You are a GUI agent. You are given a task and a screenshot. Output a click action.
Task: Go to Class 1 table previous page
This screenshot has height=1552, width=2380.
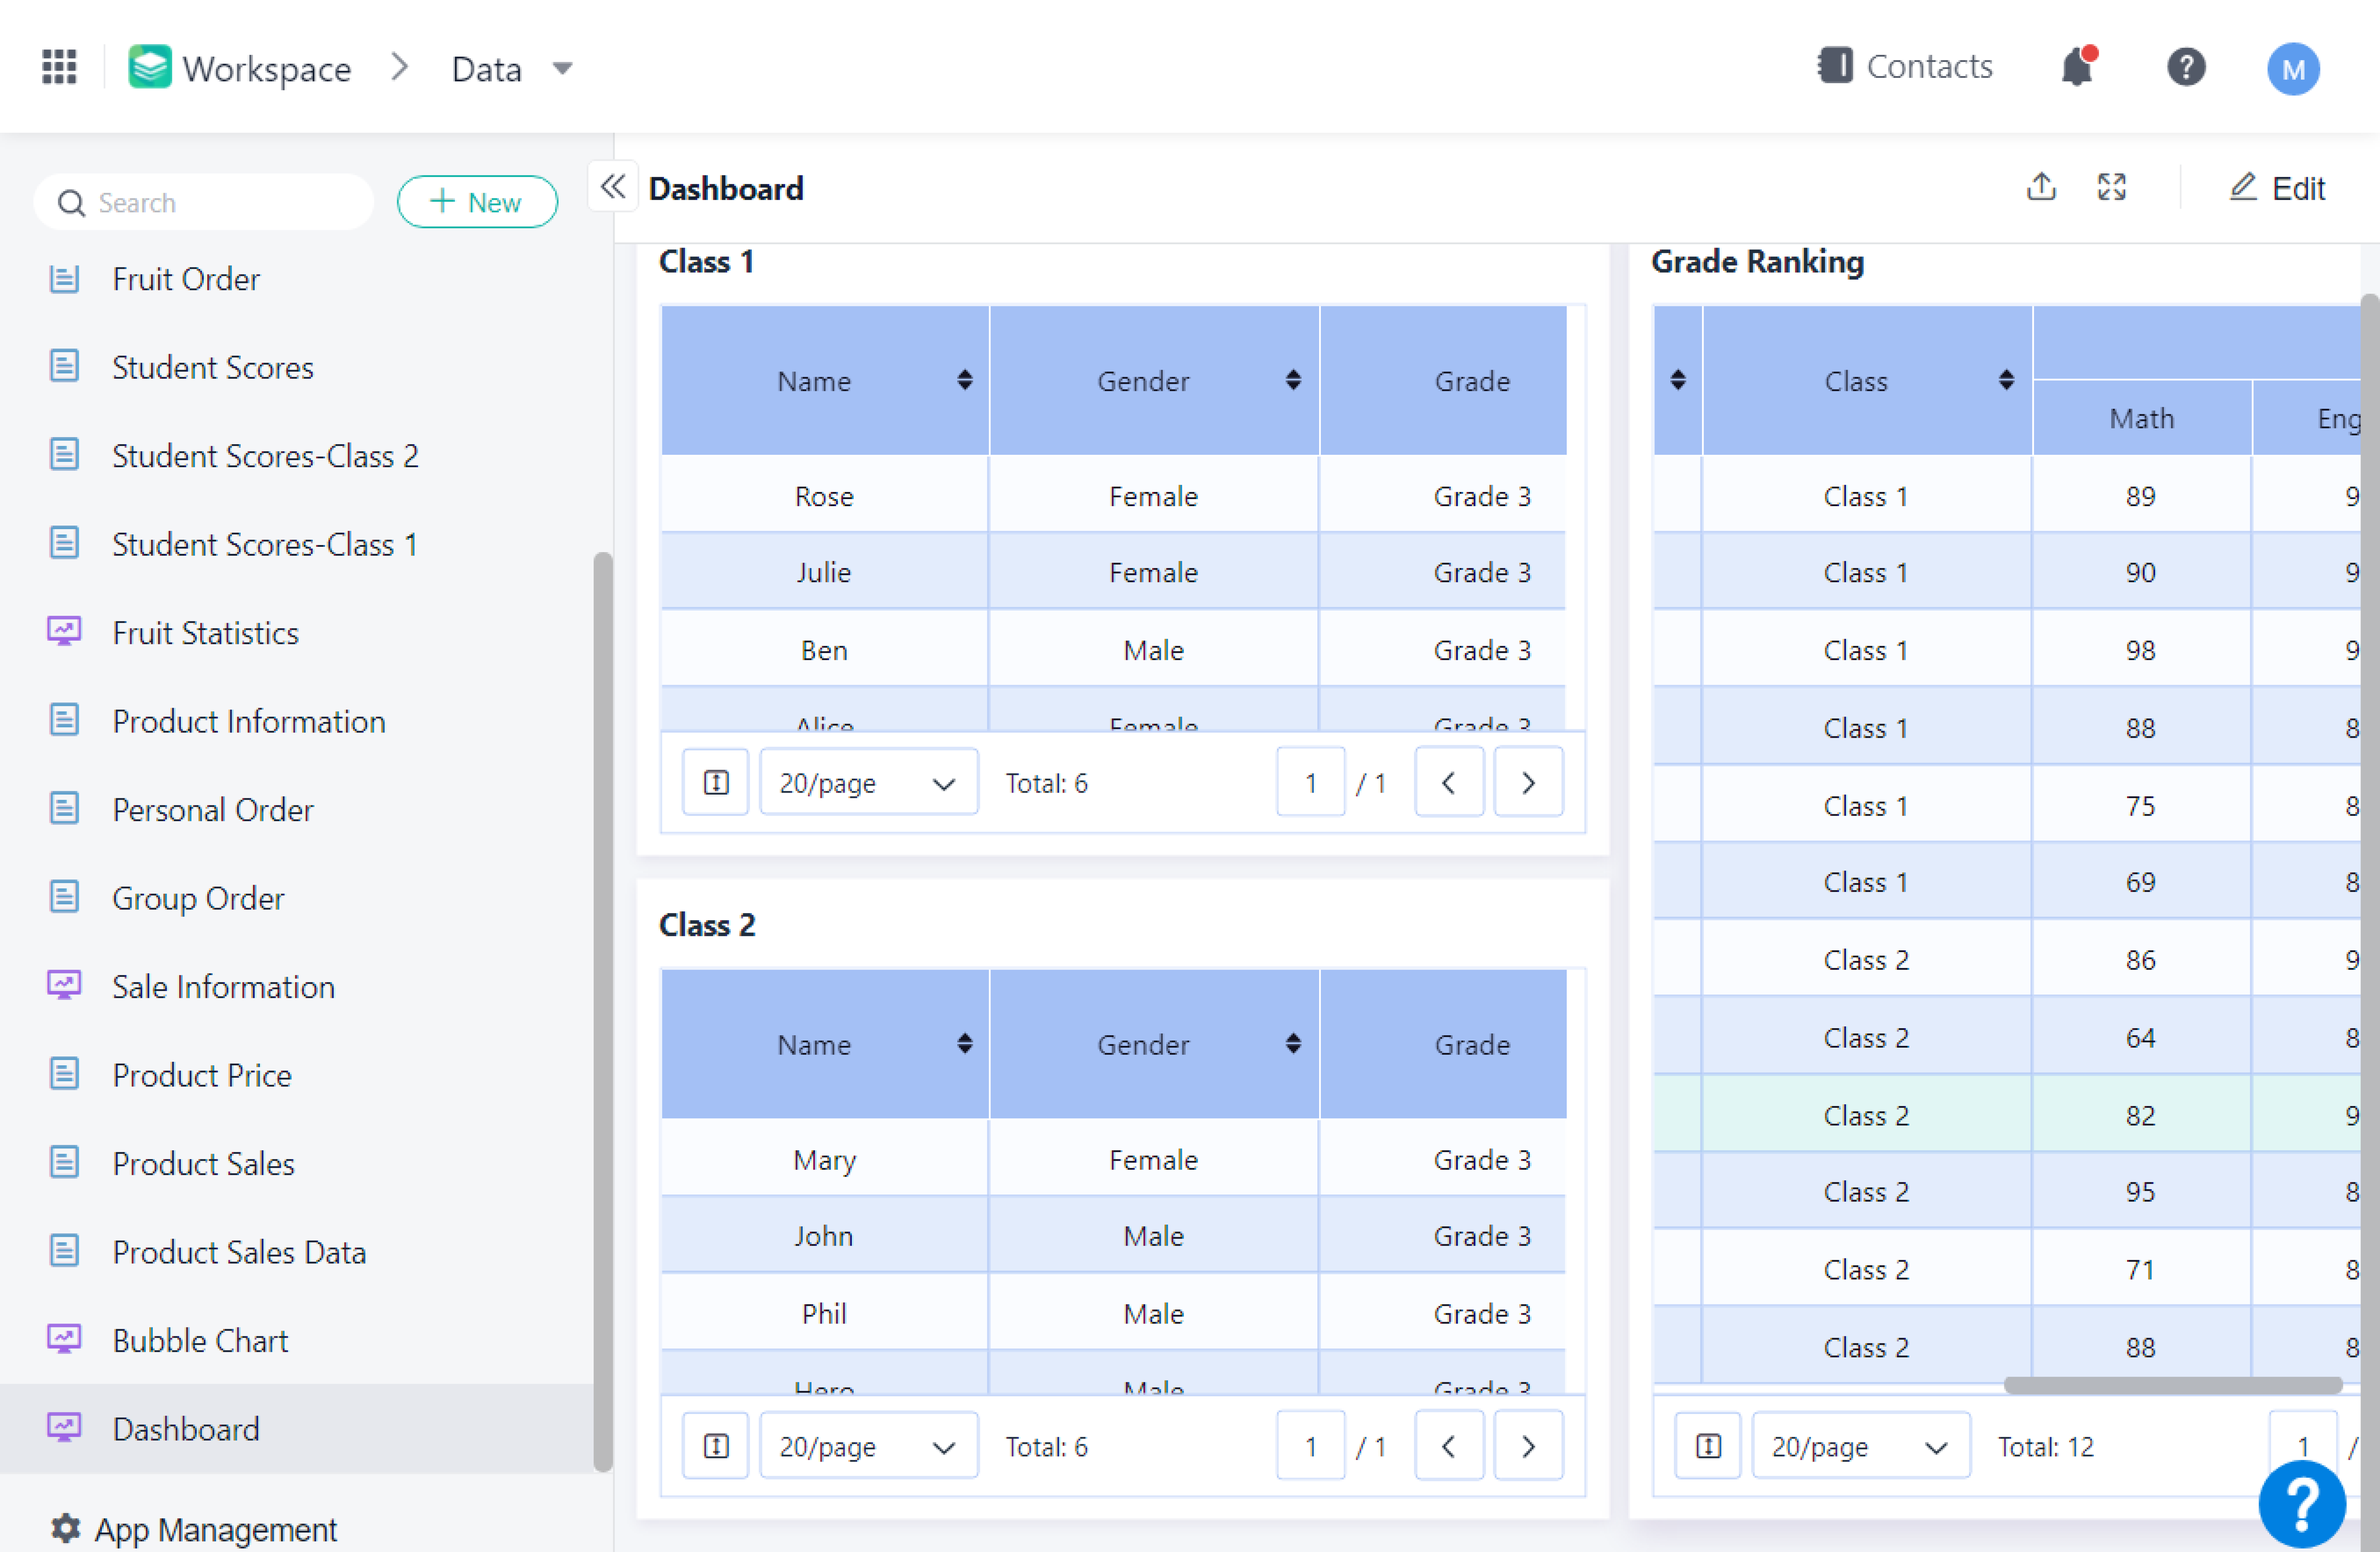tap(1449, 782)
